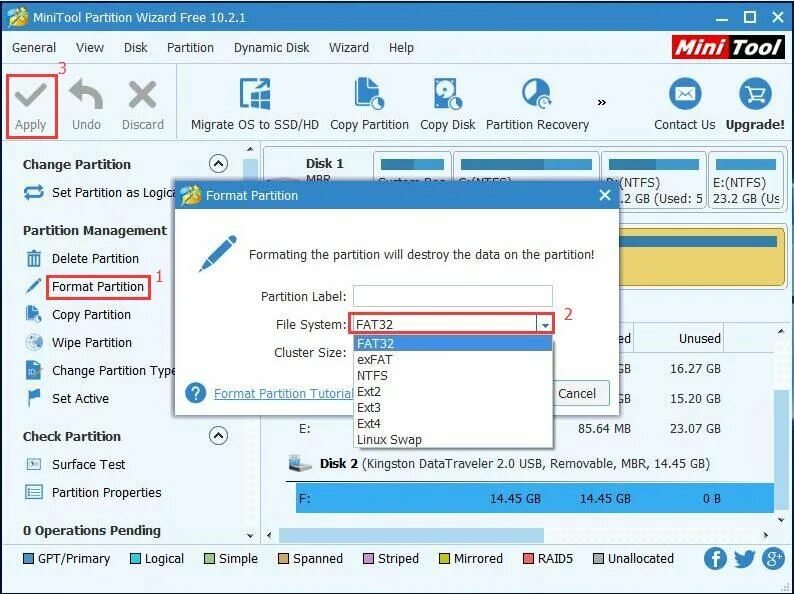
Task: Click the Format Partition pencil icon in sidebar
Action: pyautogui.click(x=33, y=286)
